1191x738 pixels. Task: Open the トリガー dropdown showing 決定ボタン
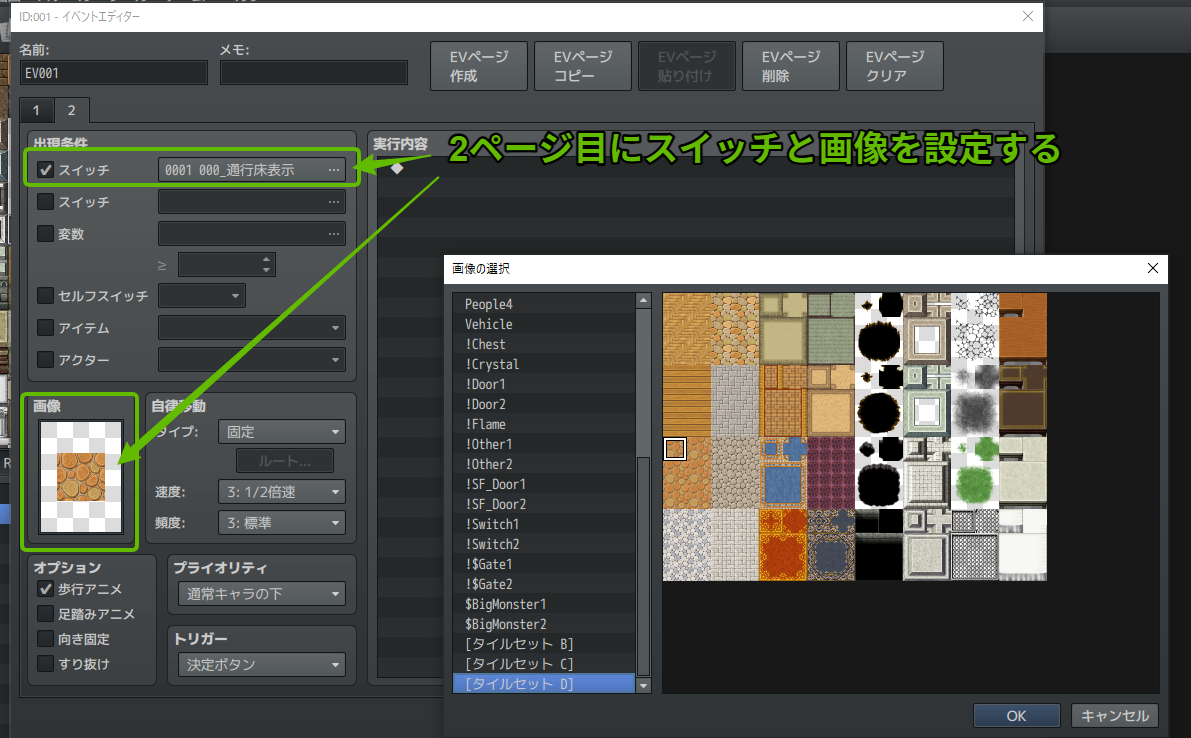261,664
